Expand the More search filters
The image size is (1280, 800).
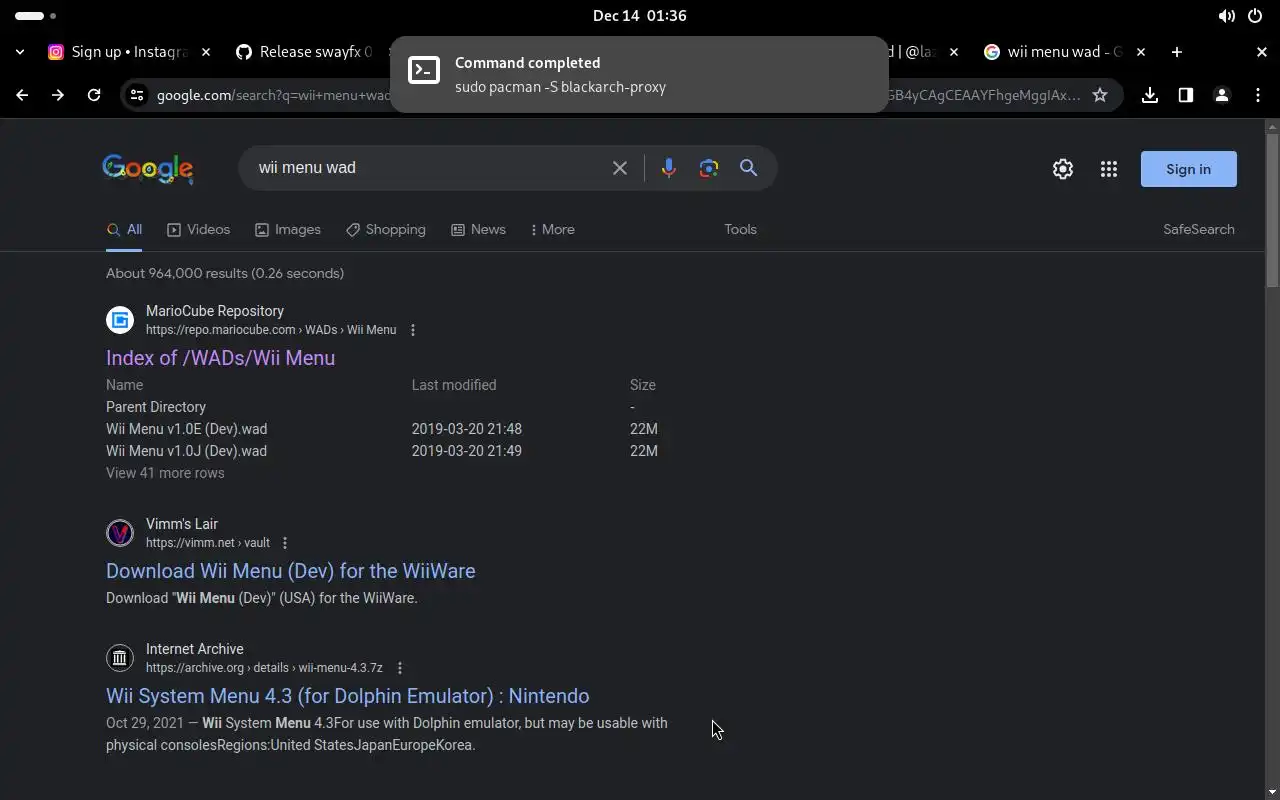553,229
